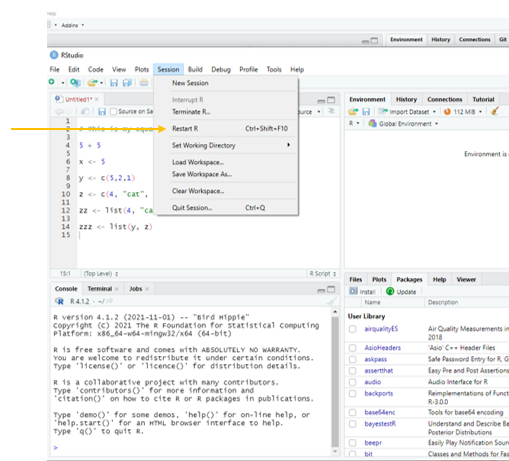Click the Show in New Window editor icon

pos(85,111)
